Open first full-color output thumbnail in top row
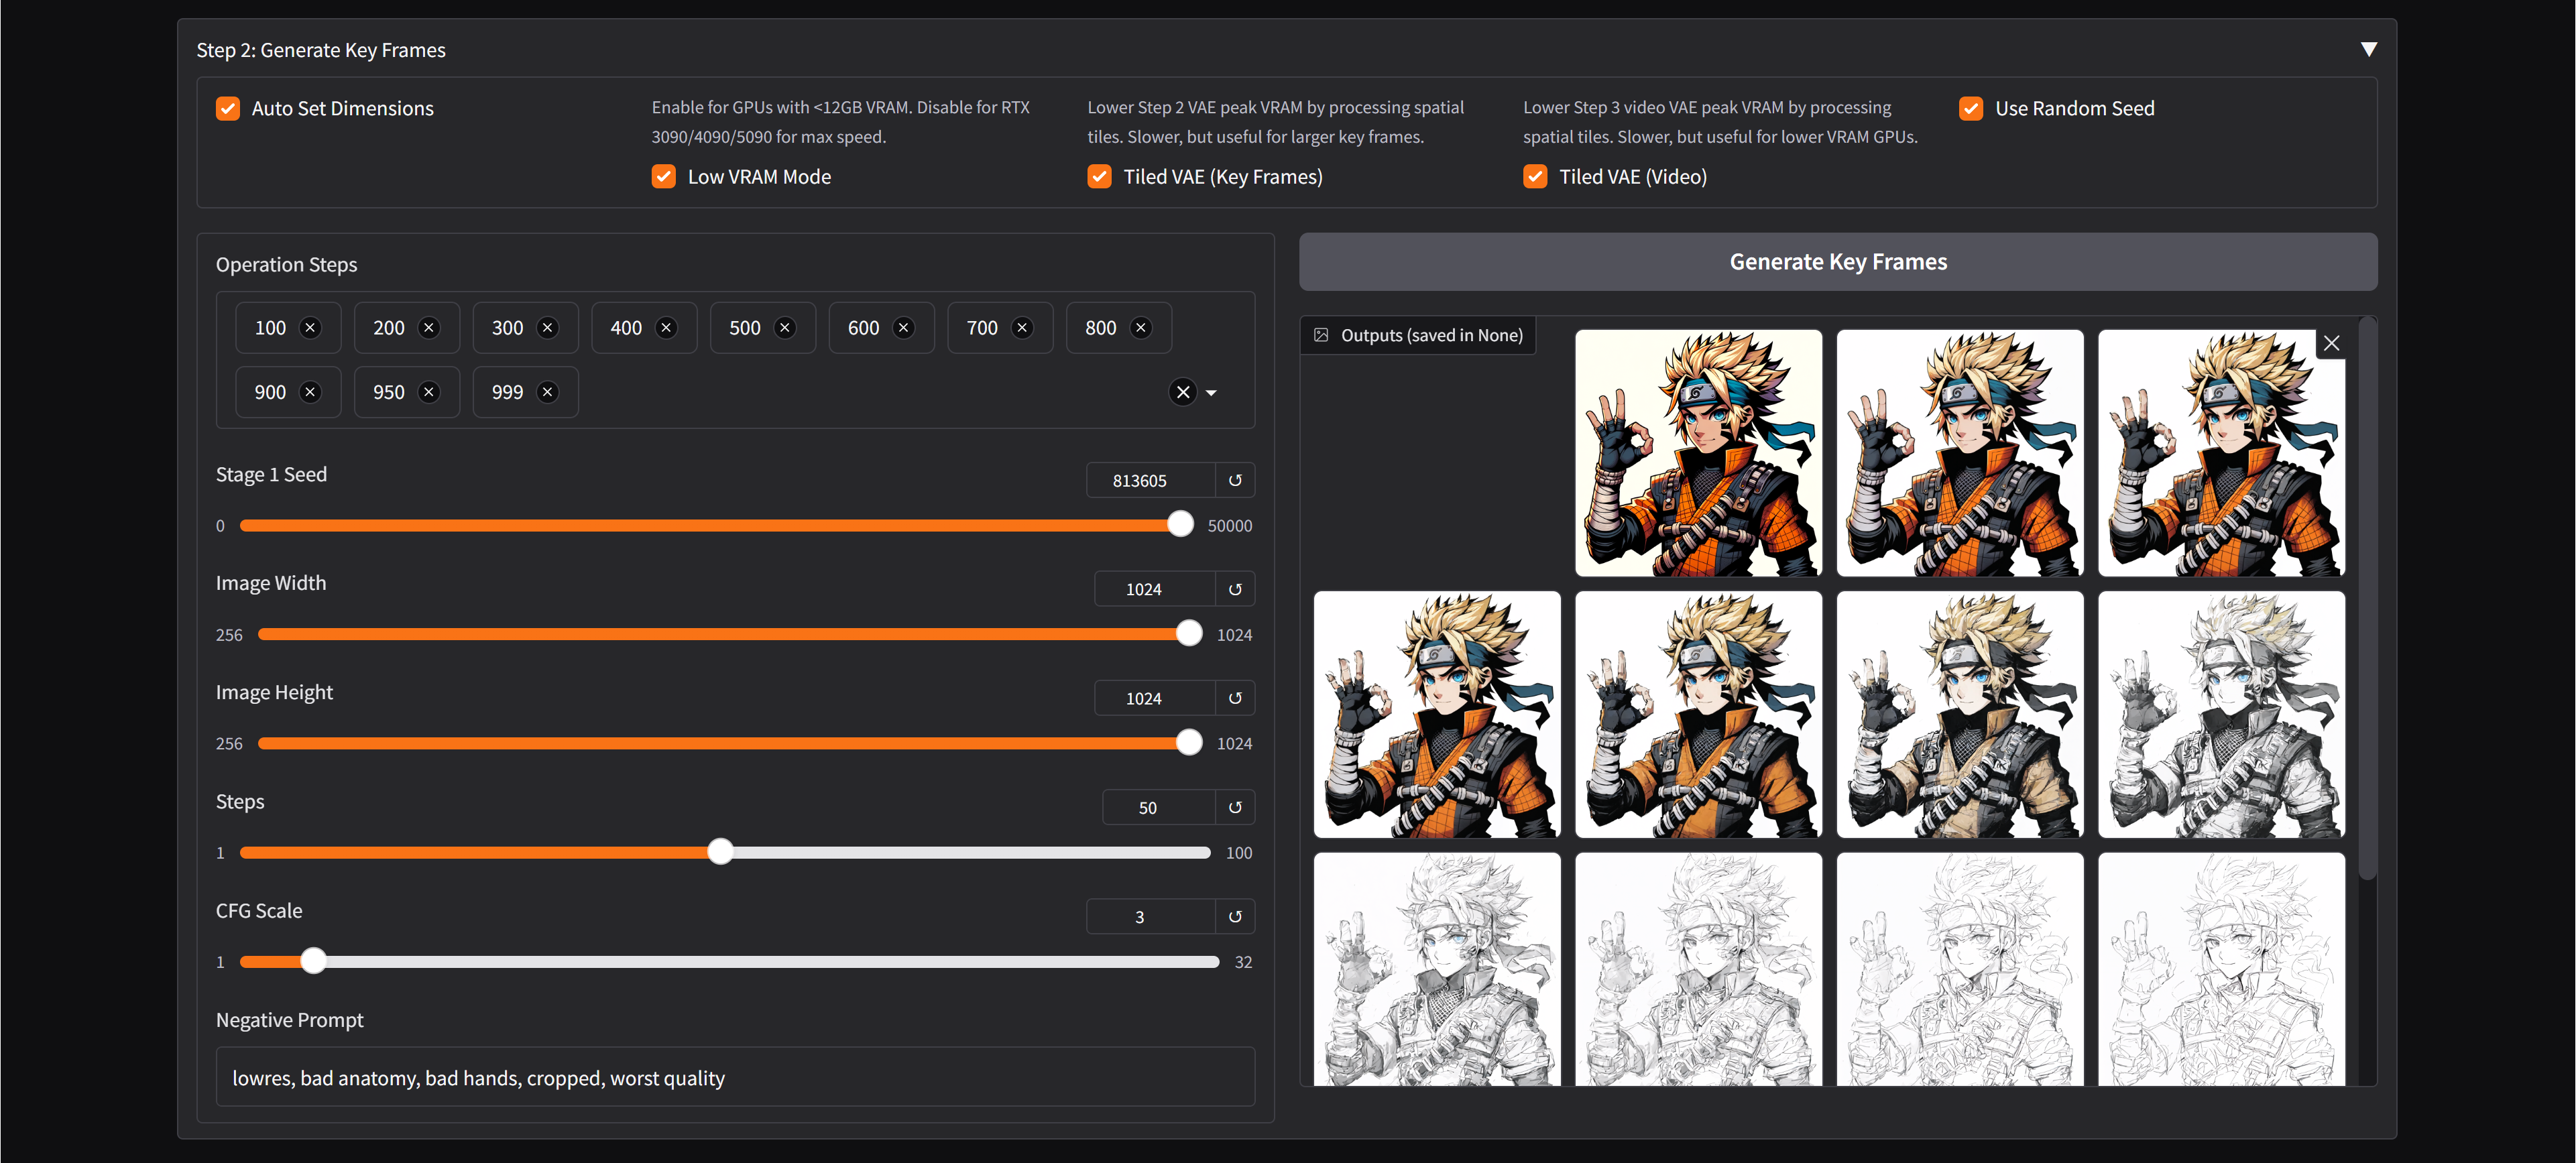The height and width of the screenshot is (1163, 2576). 1698,454
